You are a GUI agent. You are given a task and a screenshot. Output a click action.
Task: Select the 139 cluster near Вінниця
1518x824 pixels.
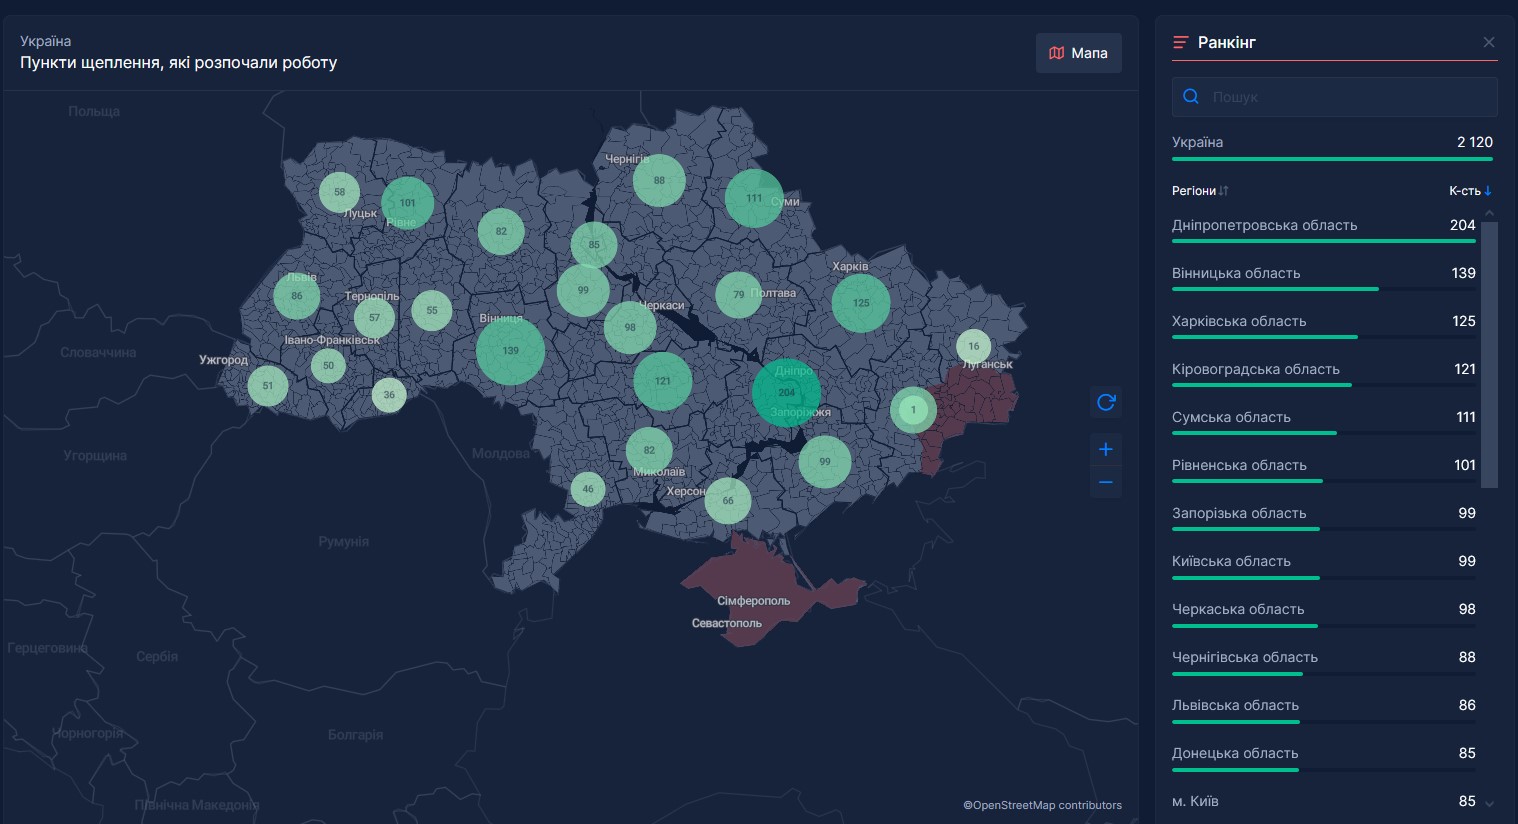click(x=510, y=351)
